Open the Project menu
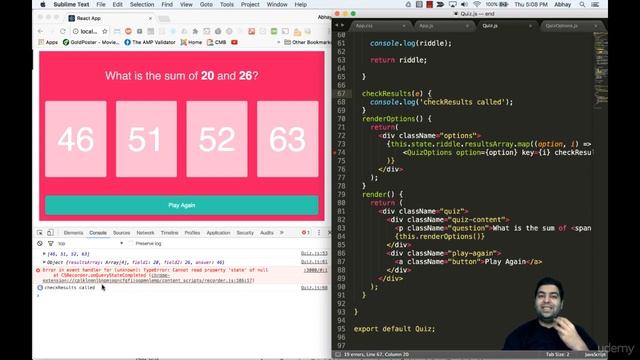Viewport: 640px width, 360px height. 250,4
